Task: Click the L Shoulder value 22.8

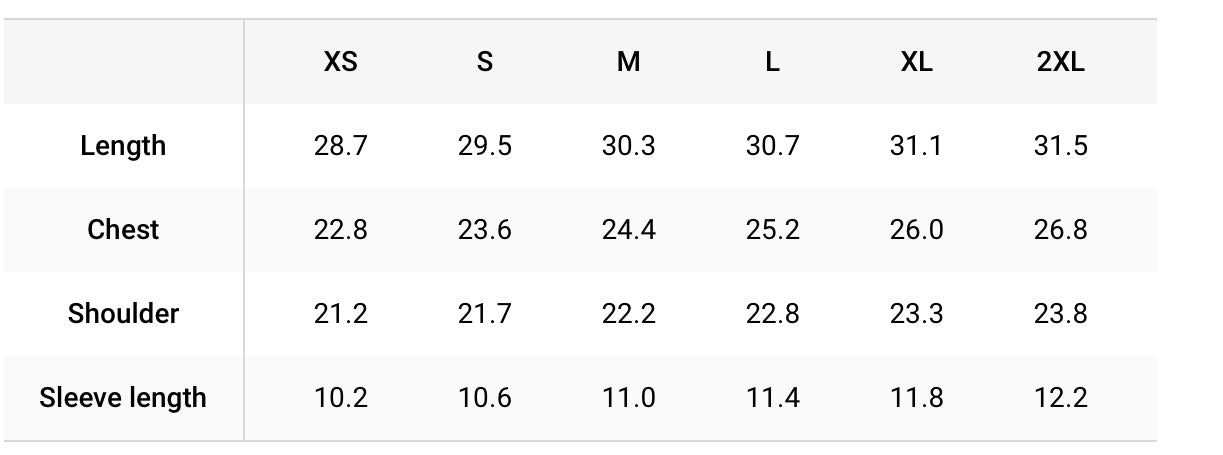Action: click(x=772, y=314)
